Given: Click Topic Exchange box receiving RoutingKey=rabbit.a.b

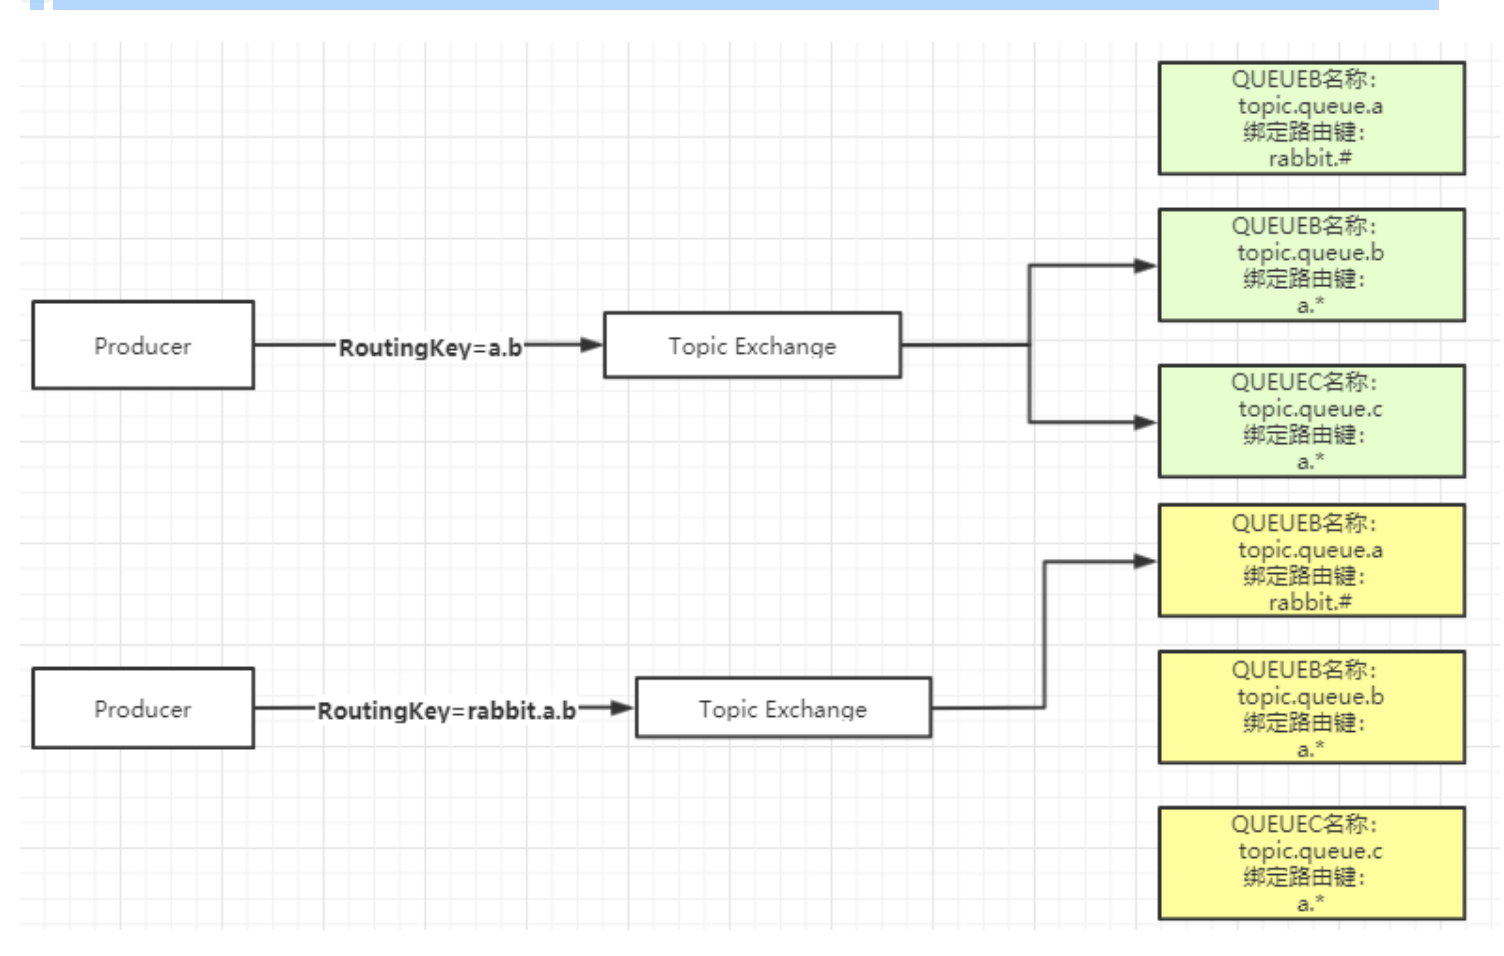Looking at the screenshot, I should (783, 708).
